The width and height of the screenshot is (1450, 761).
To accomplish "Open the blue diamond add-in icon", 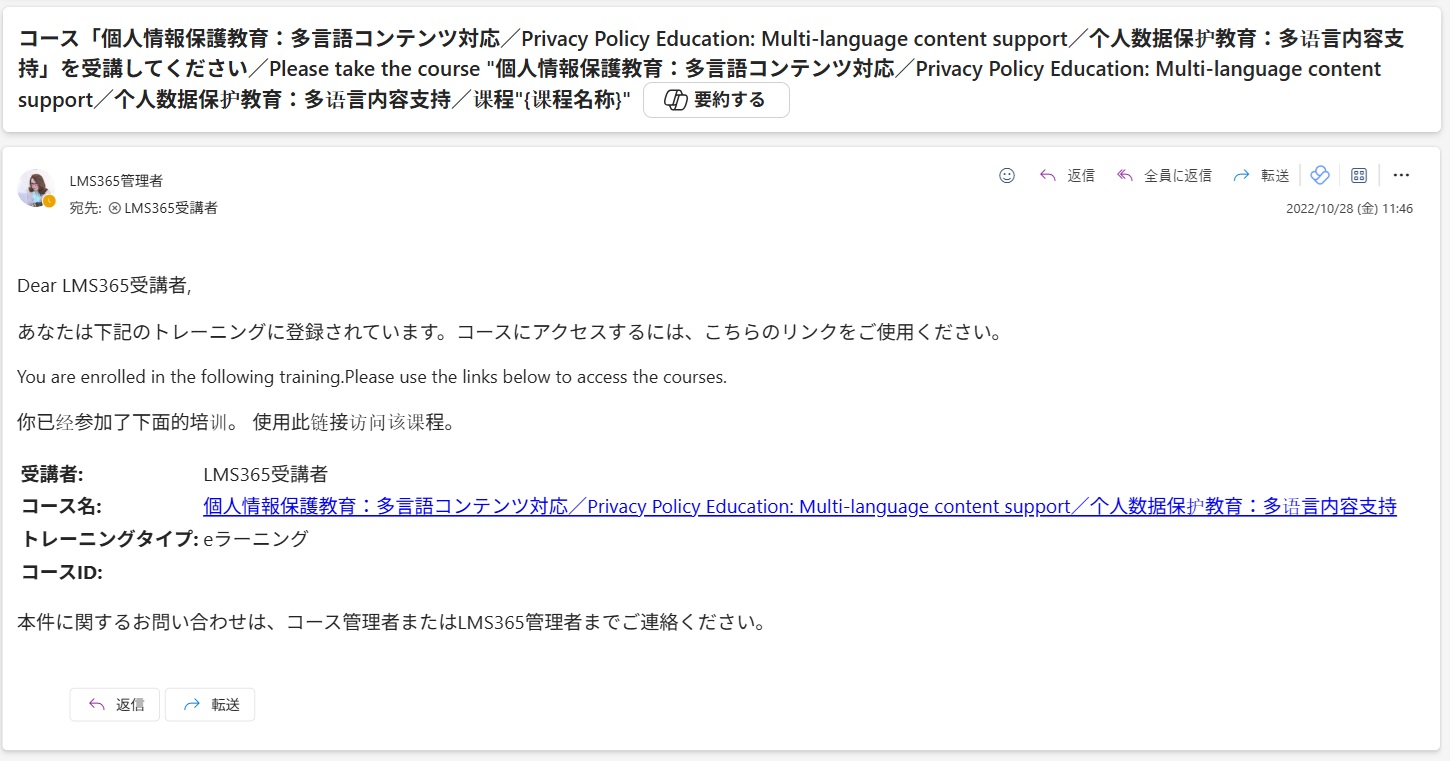I will coord(1319,175).
